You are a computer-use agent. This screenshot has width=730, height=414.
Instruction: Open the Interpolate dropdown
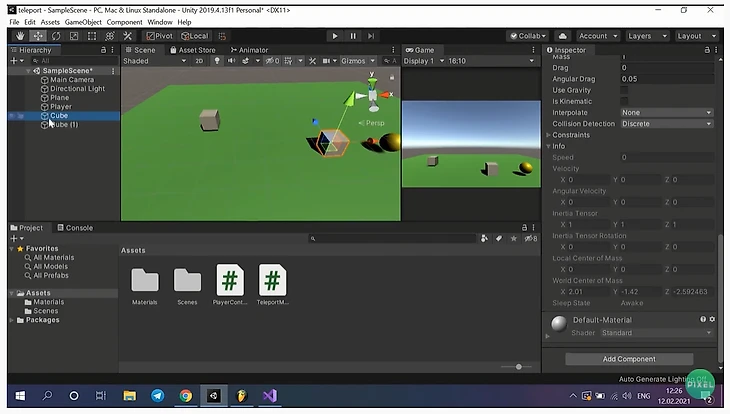666,112
